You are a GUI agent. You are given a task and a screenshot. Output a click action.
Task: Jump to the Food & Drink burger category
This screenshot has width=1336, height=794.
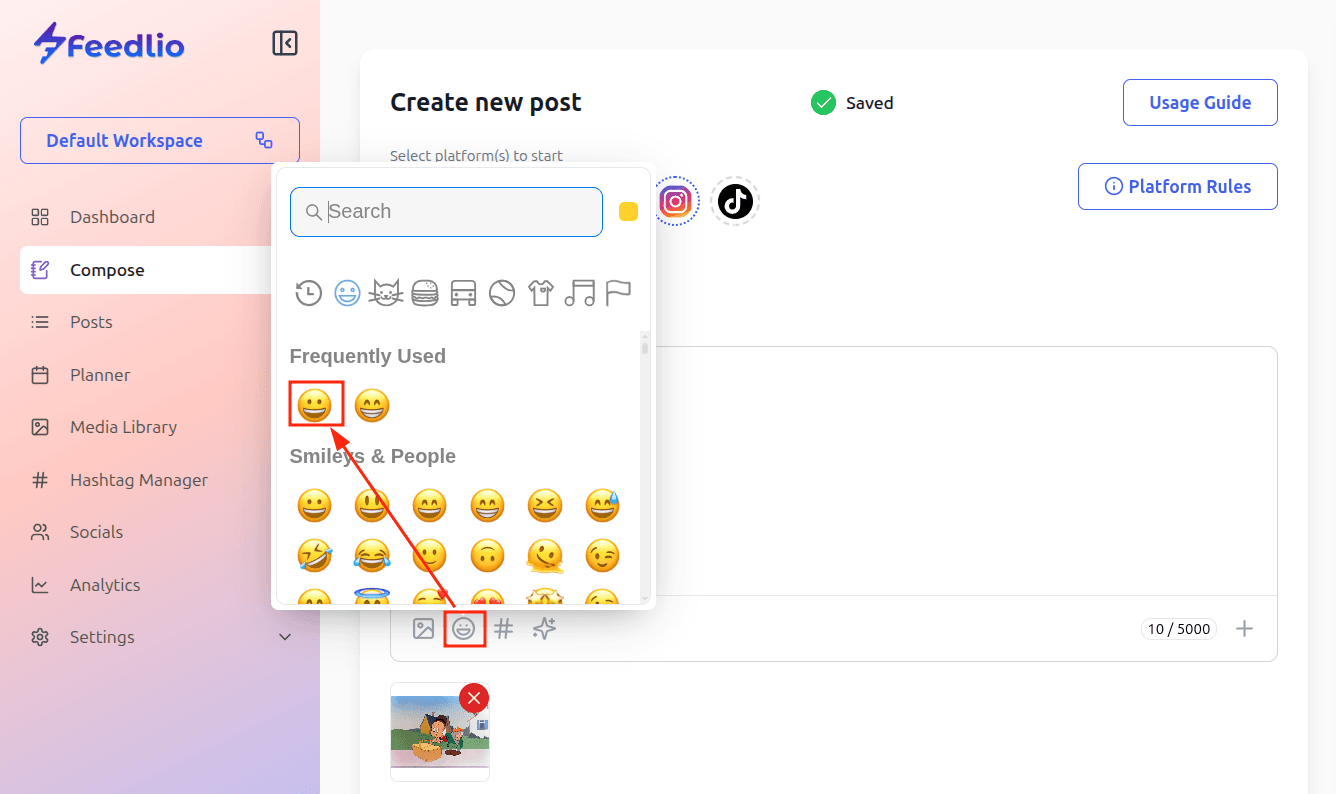pyautogui.click(x=425, y=293)
